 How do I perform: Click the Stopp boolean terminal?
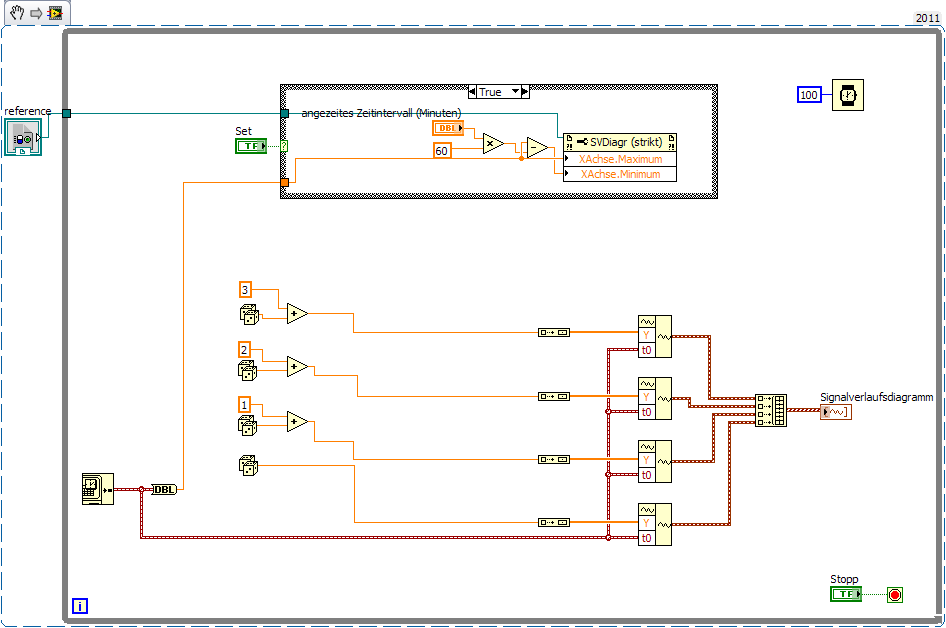(846, 594)
